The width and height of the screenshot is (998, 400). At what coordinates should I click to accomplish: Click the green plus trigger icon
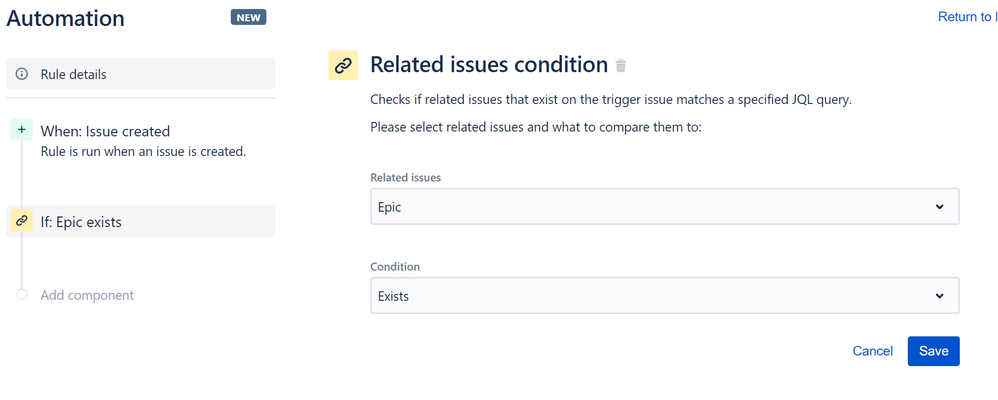22,130
